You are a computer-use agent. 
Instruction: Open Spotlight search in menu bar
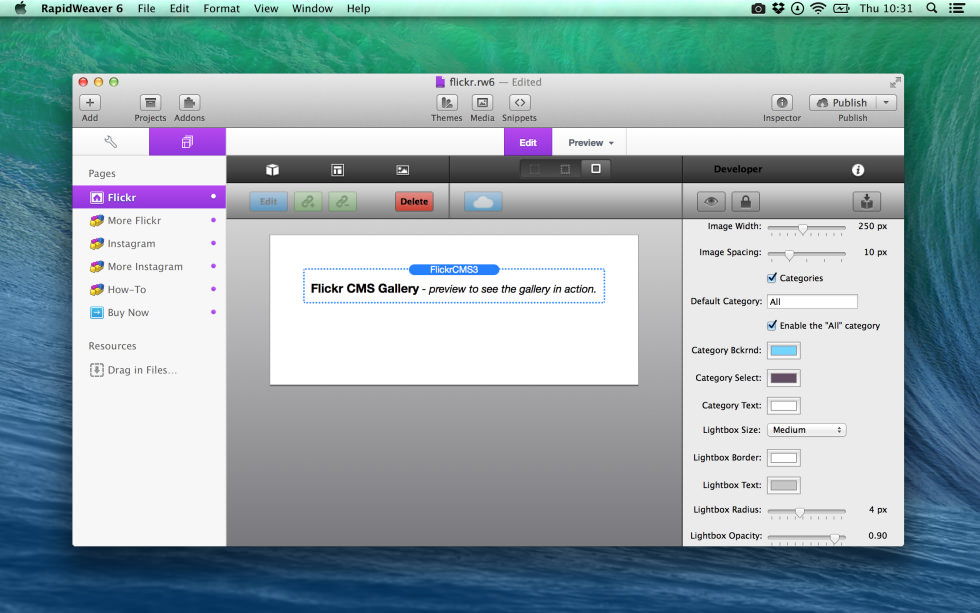(931, 8)
